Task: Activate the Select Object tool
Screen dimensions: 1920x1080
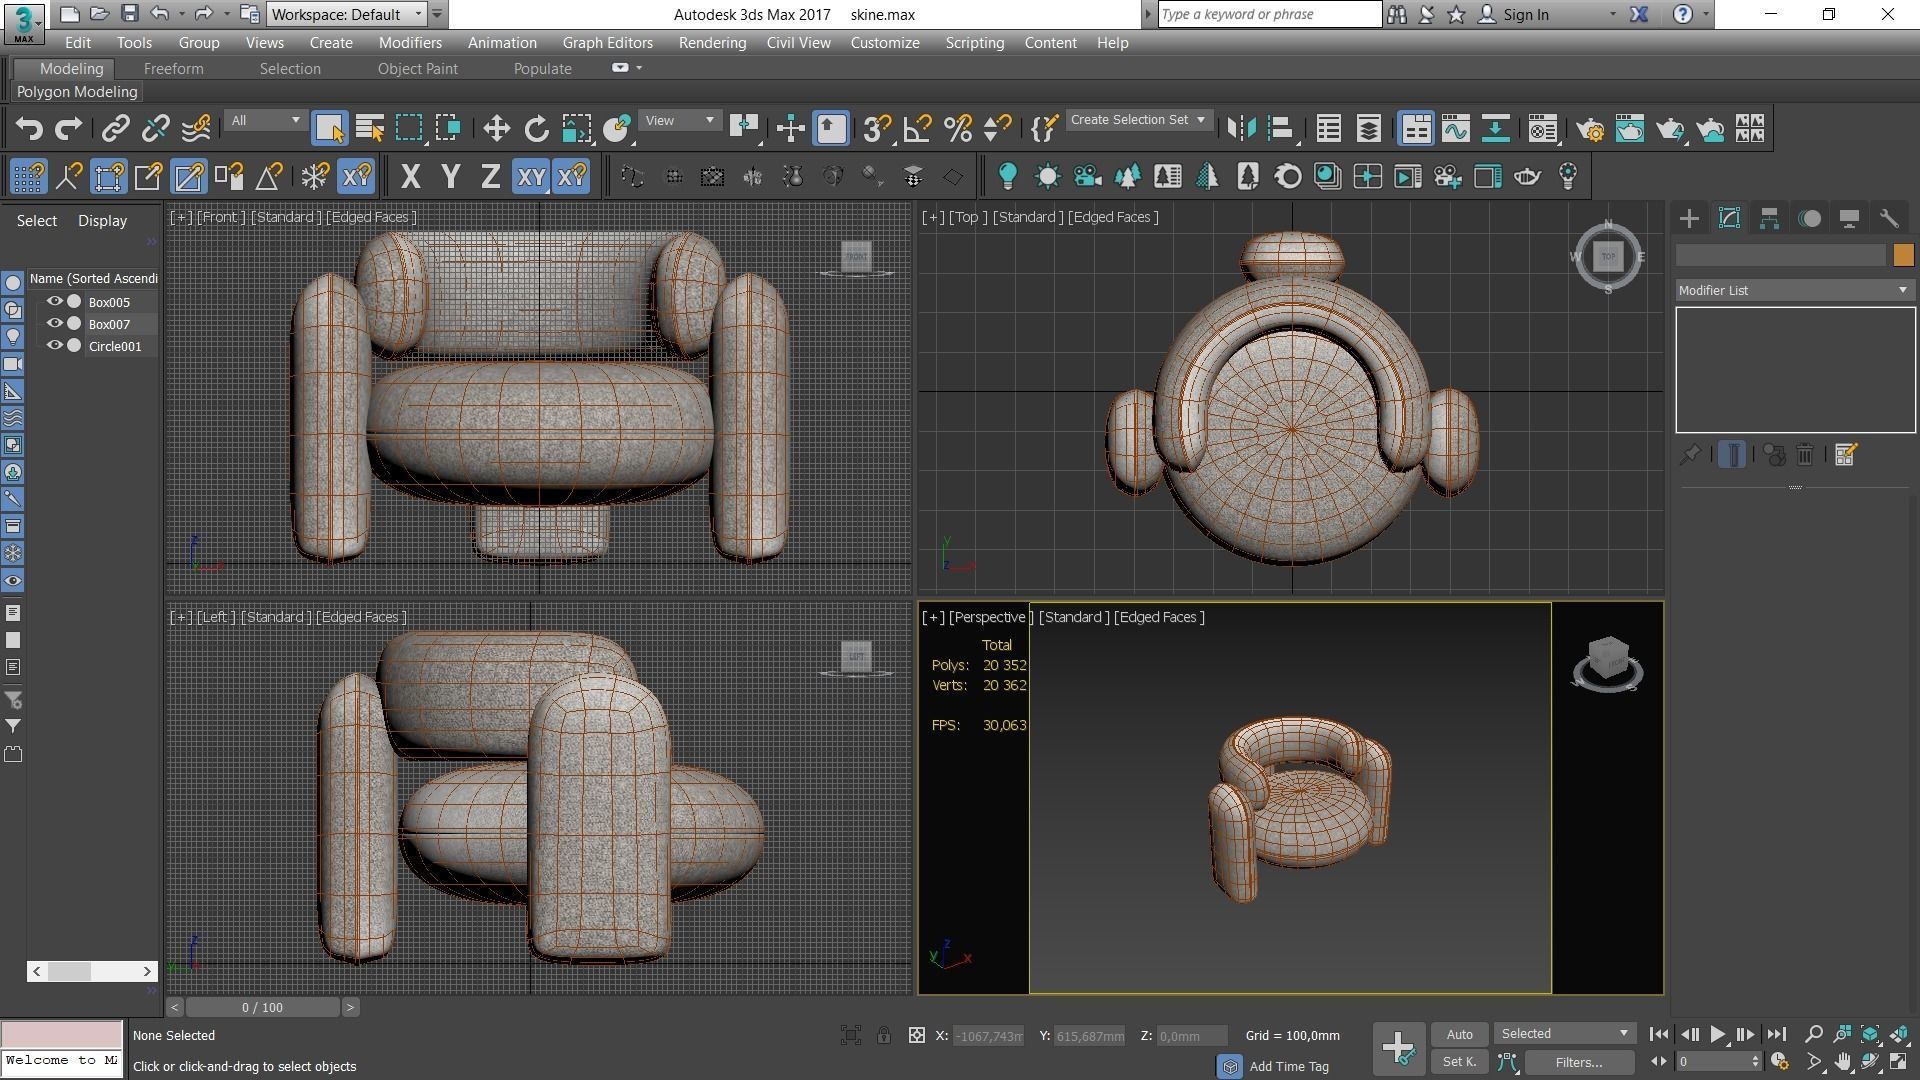Action: [x=329, y=129]
